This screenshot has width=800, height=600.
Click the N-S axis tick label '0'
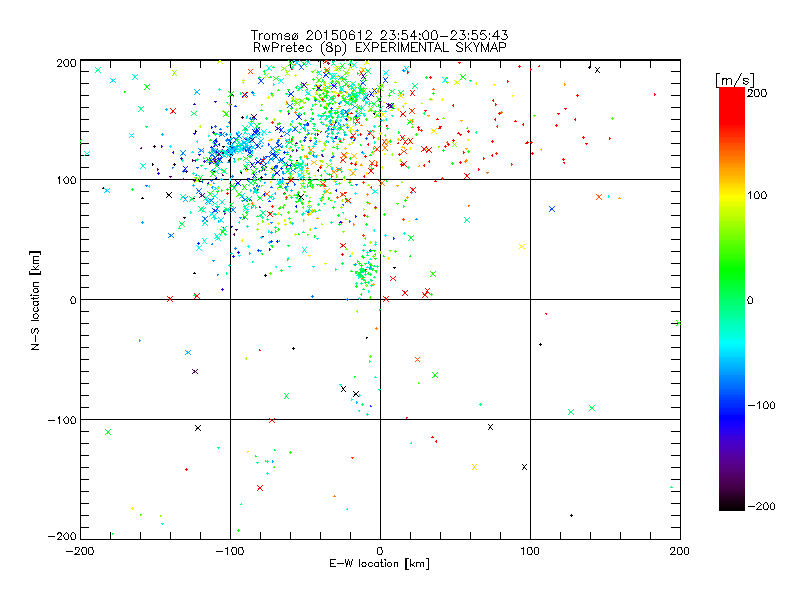click(x=72, y=300)
